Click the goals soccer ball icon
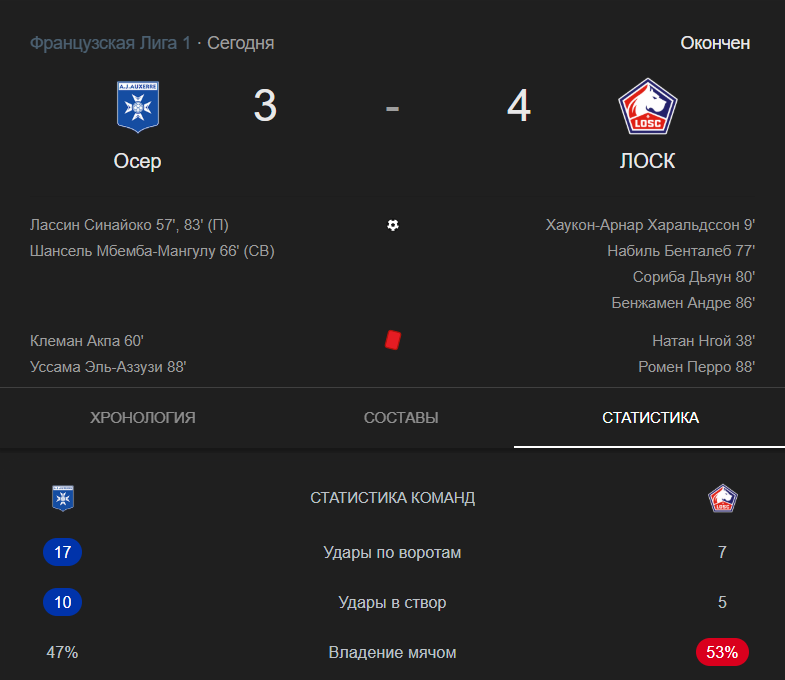Viewport: 785px width, 680px height. tap(393, 225)
